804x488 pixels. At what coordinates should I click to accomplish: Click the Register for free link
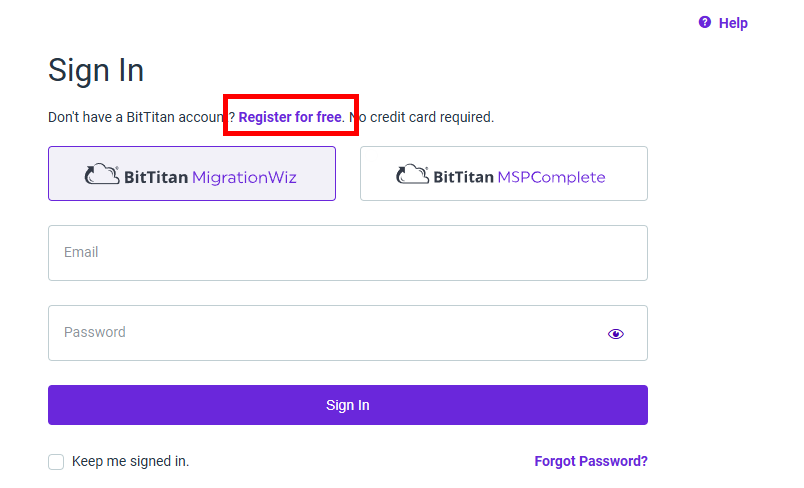coord(290,117)
